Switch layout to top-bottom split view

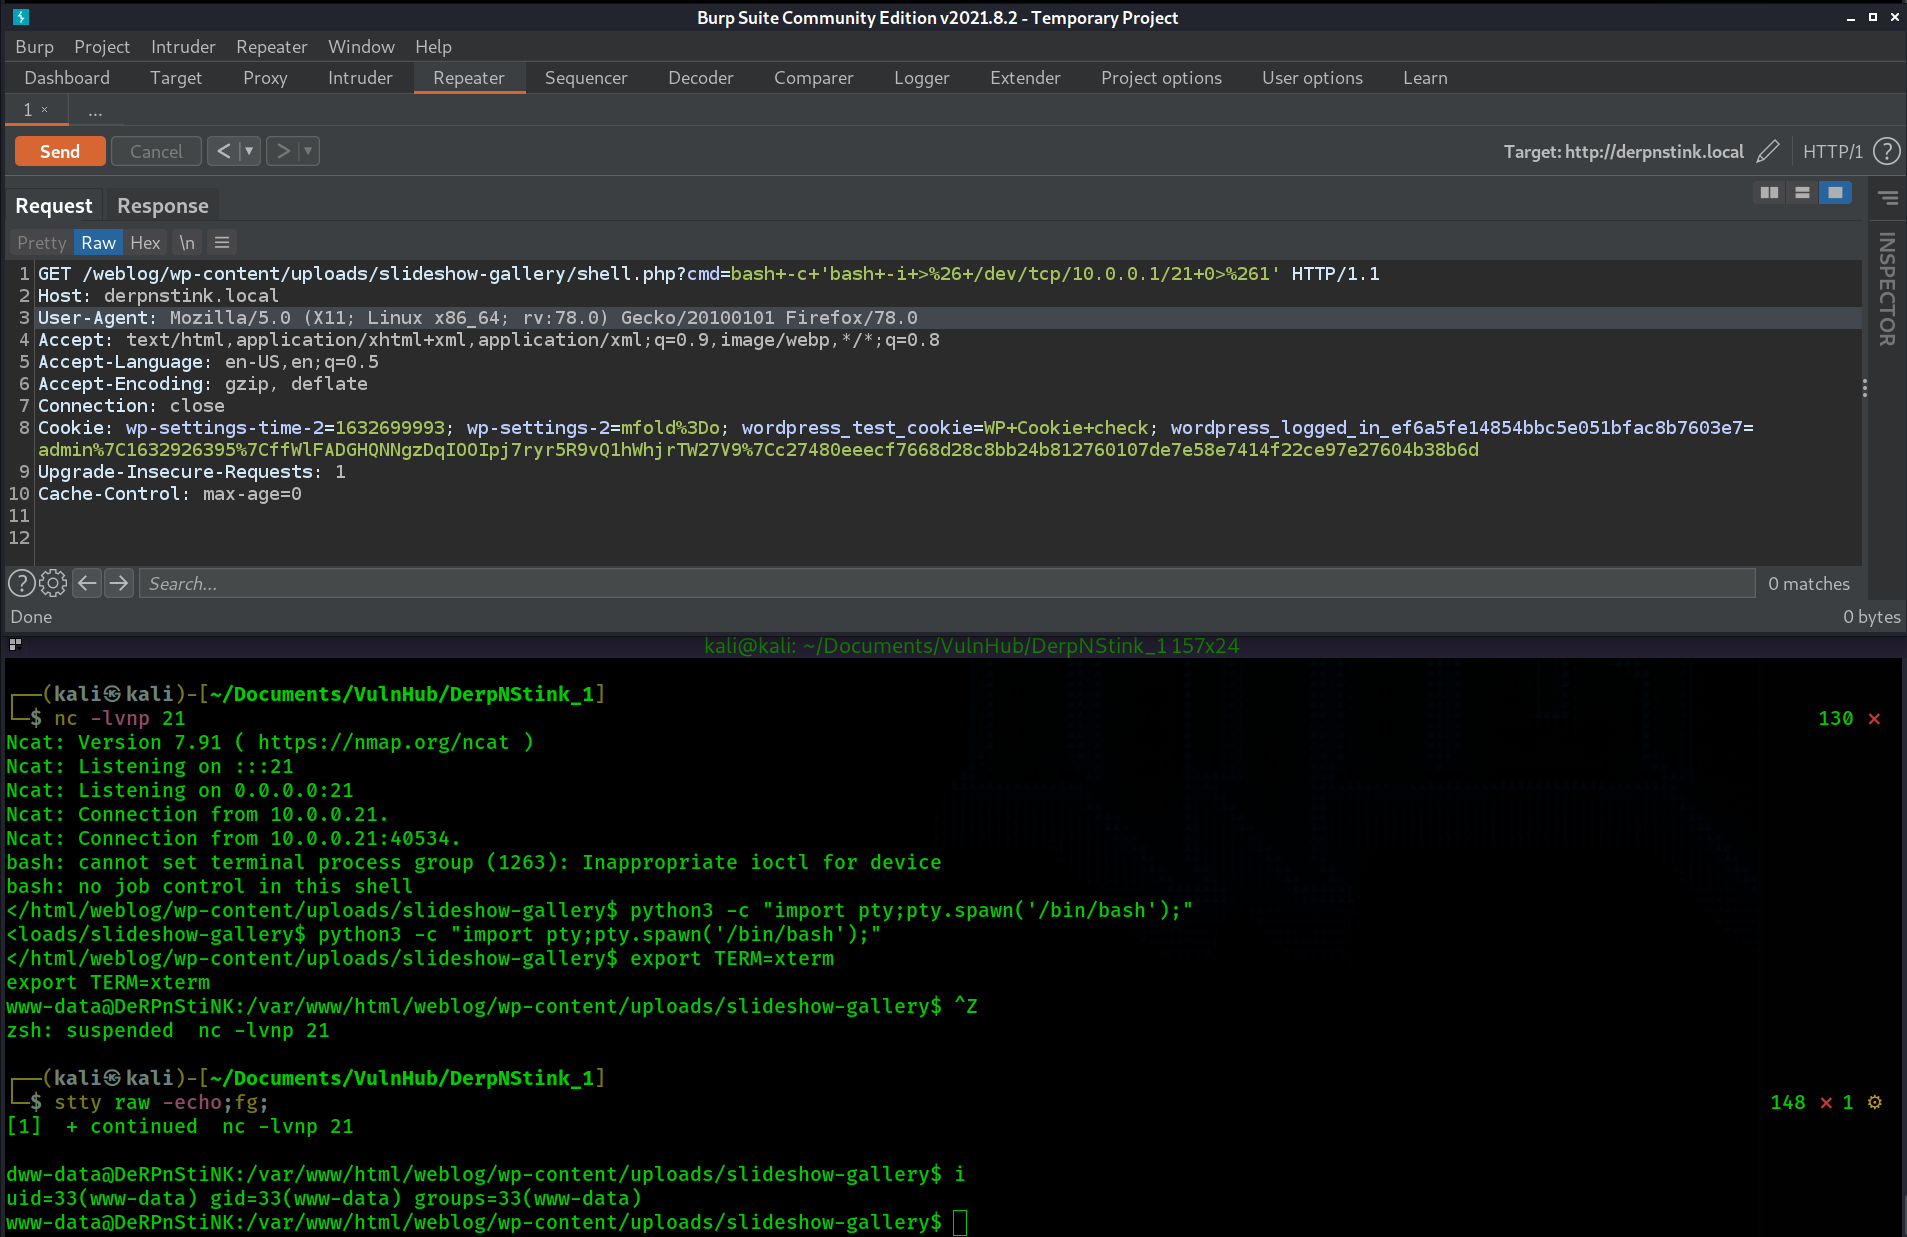point(1802,192)
